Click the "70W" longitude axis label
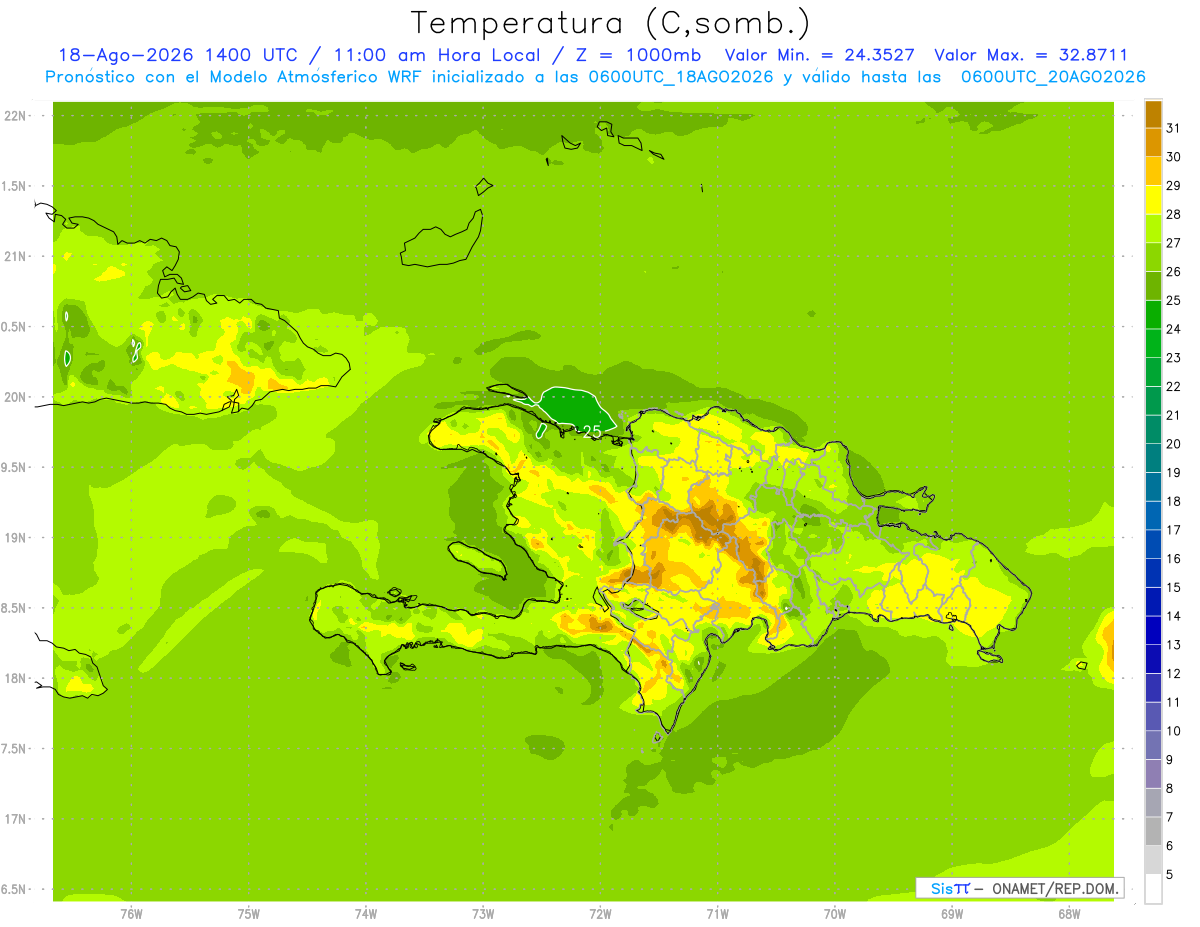This screenshot has width=1200, height=927. [x=835, y=913]
